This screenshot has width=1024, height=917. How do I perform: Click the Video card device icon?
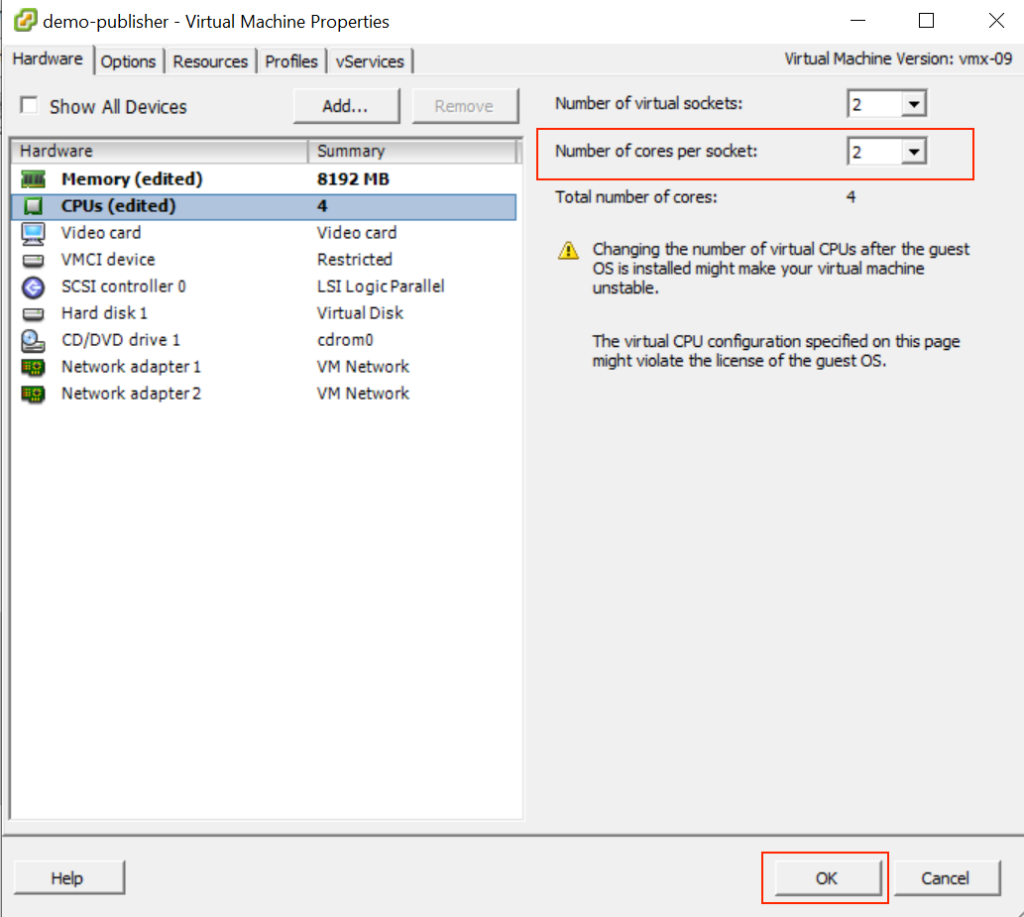coord(30,232)
